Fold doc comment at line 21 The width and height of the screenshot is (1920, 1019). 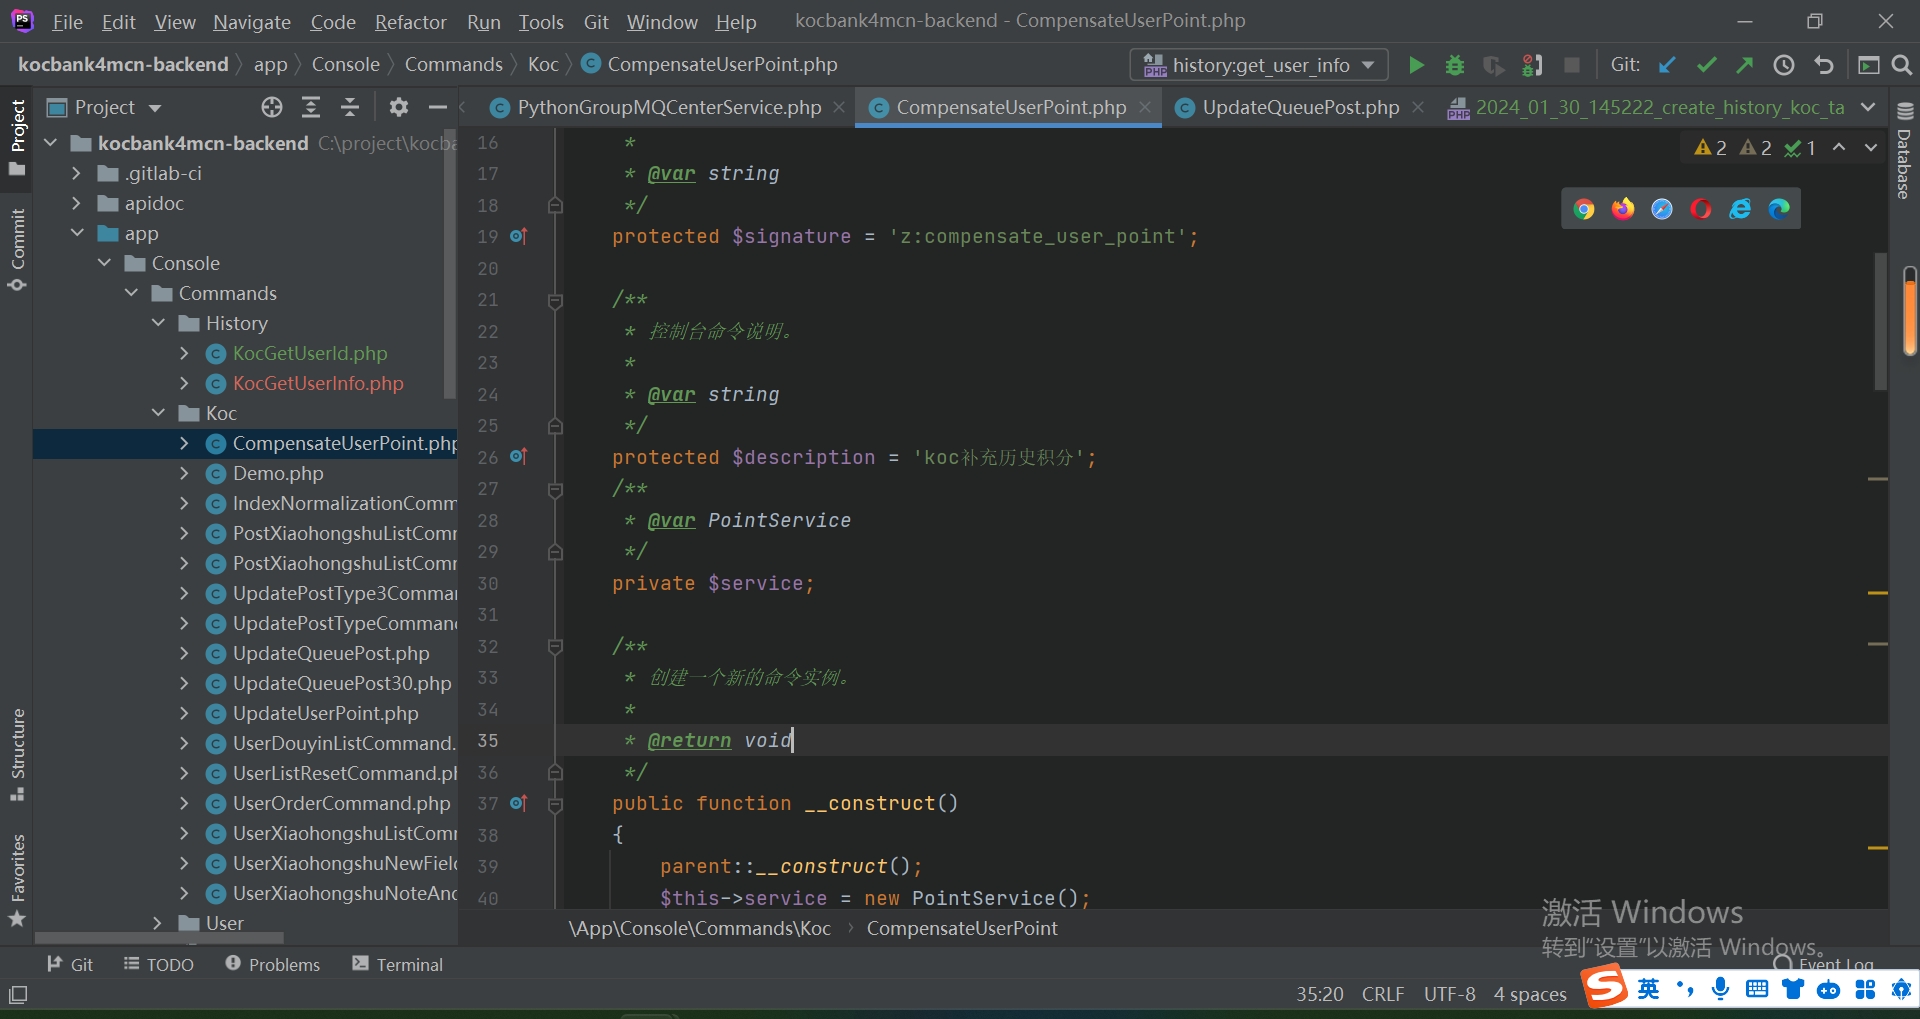click(x=555, y=300)
